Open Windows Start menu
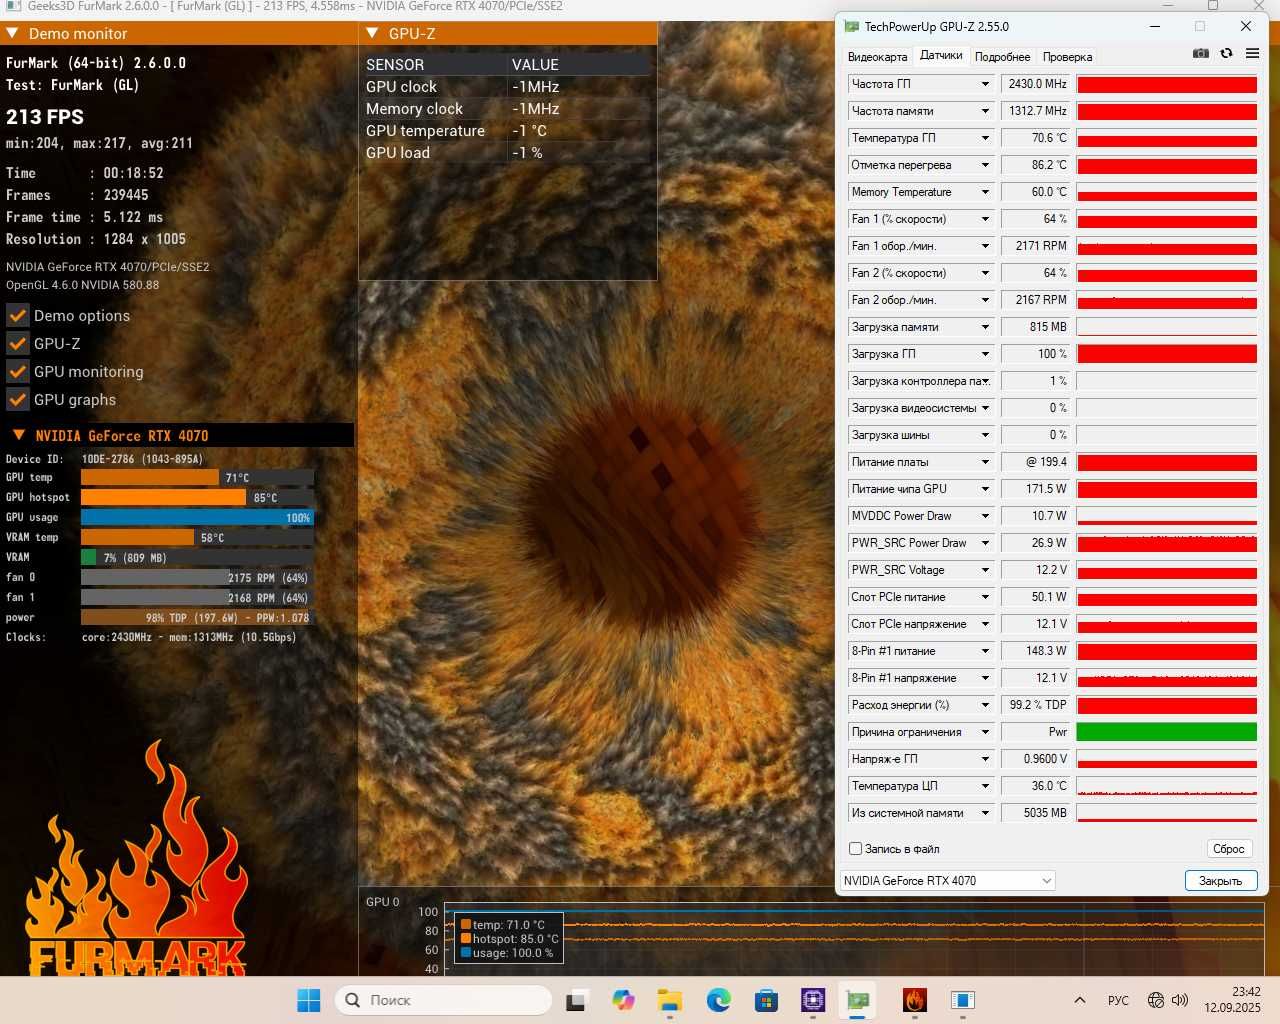This screenshot has height=1024, width=1280. pos(309,1000)
